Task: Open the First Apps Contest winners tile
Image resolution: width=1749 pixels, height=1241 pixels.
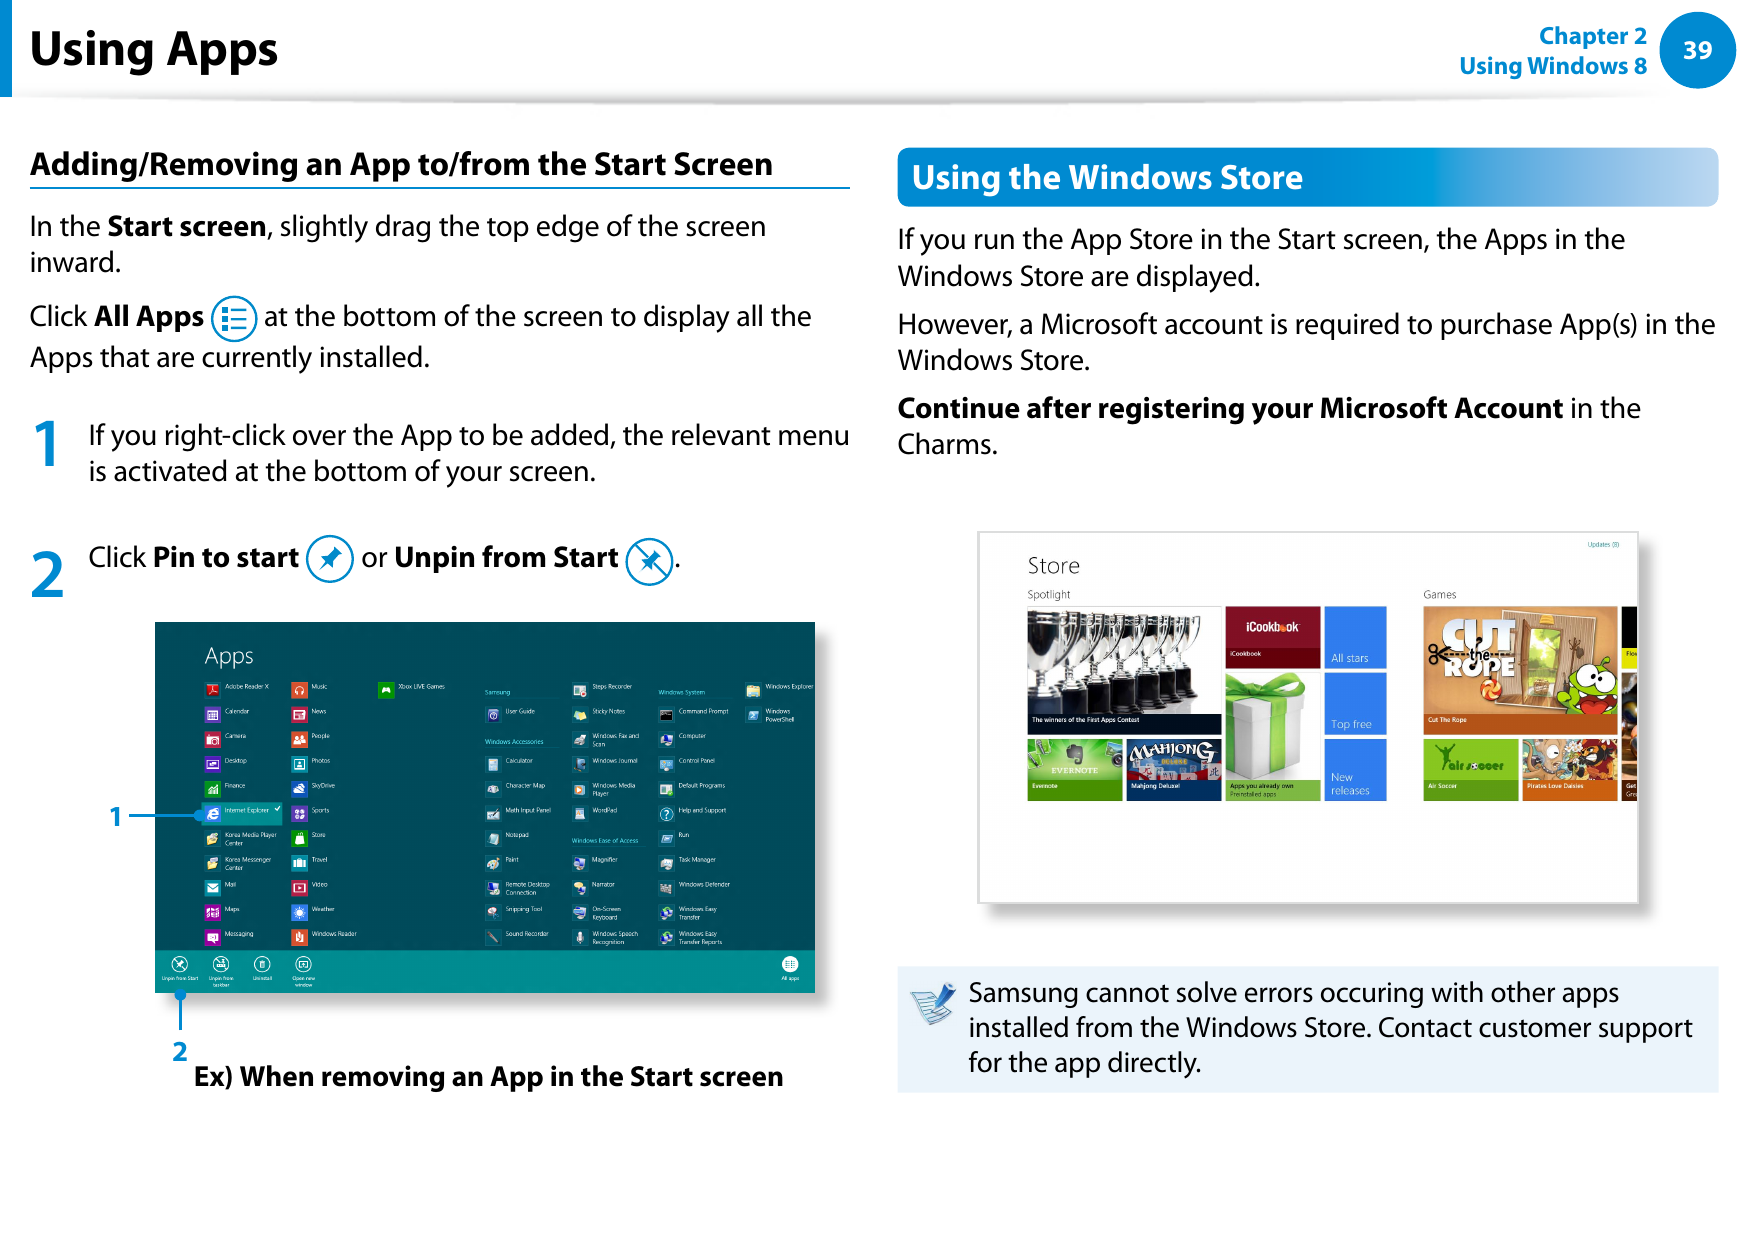Action: coord(1124,670)
